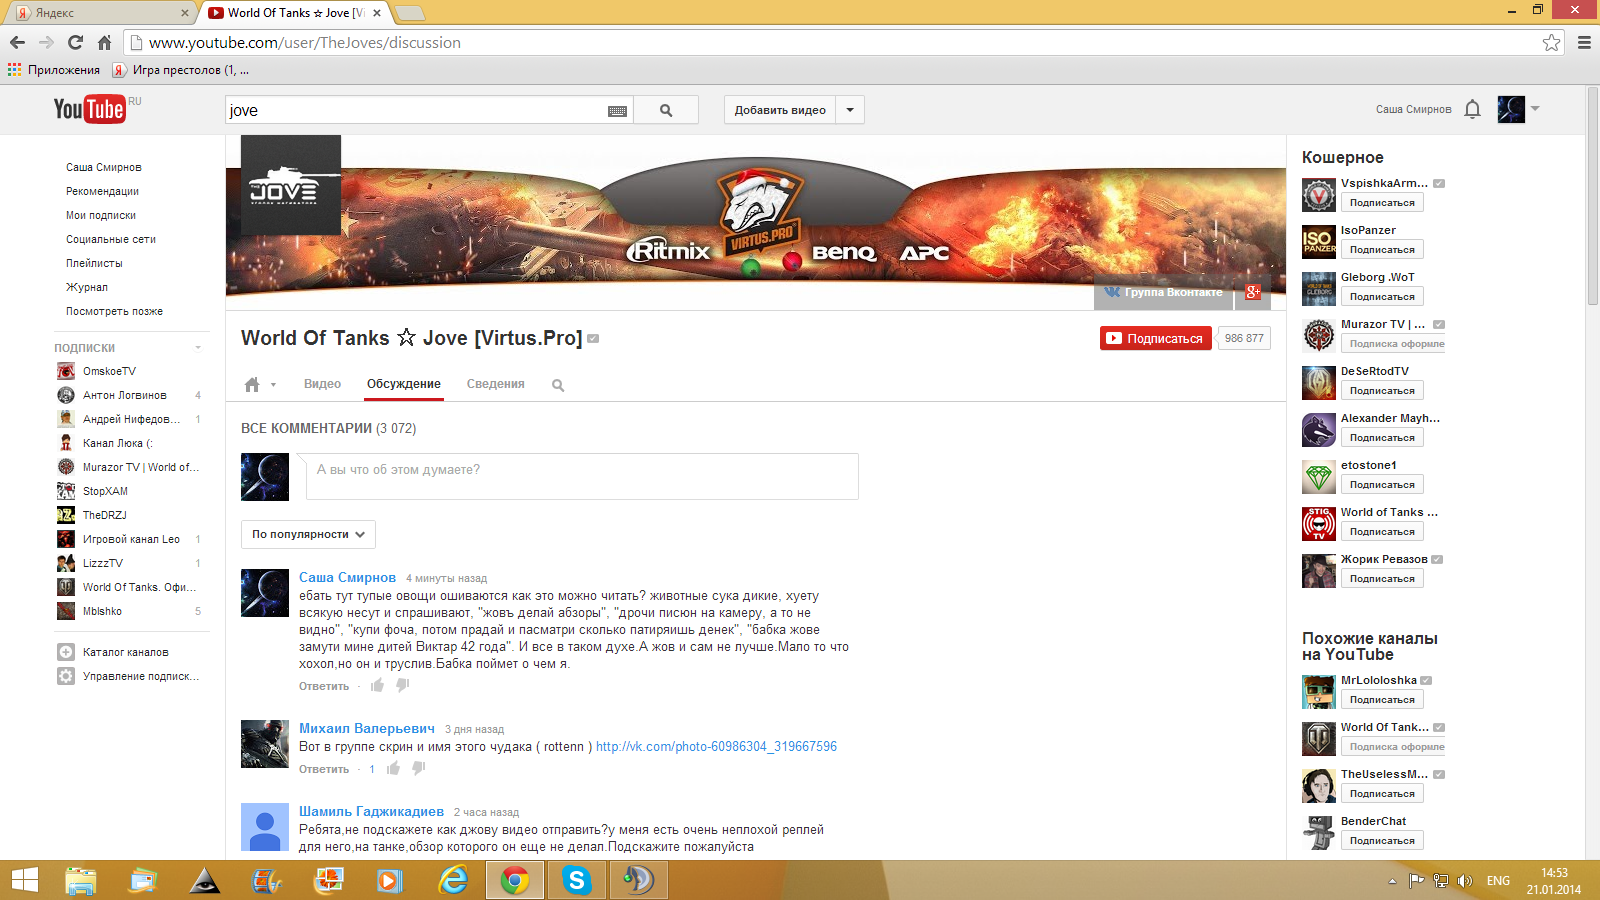The image size is (1600, 900).
Task: Click the Windows Start button
Action: point(24,880)
